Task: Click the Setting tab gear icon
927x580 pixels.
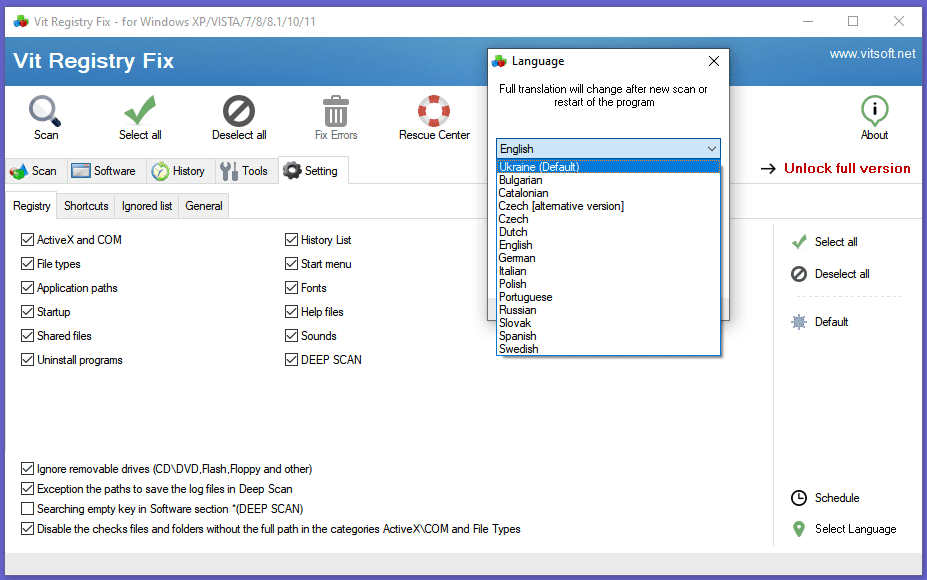Action: 291,170
